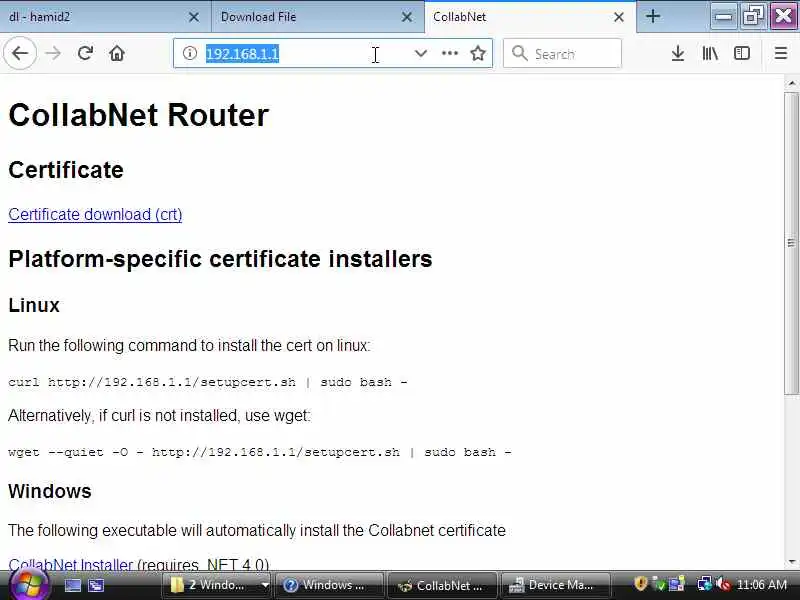Show site information for 192.168.1.1
The width and height of the screenshot is (800, 600).
pyautogui.click(x=190, y=53)
